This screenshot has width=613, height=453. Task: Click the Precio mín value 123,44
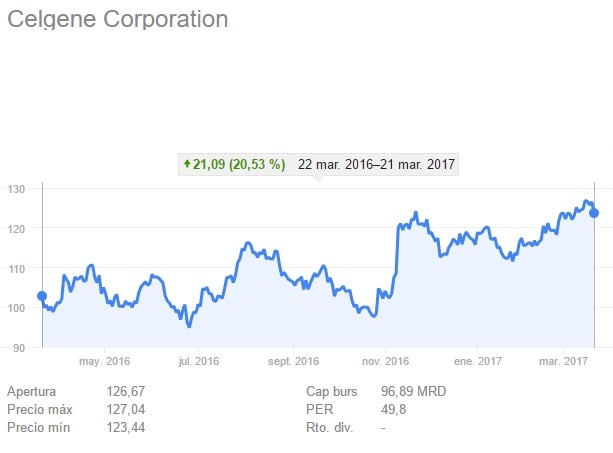click(126, 427)
